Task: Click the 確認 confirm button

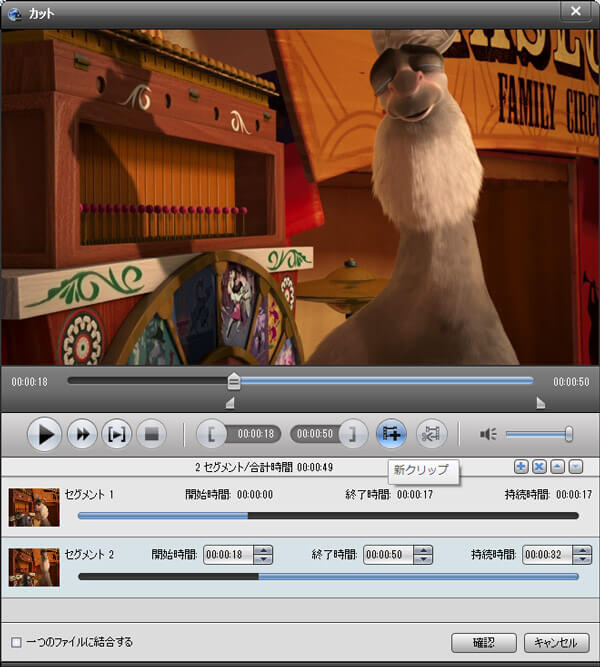Action: 484,642
